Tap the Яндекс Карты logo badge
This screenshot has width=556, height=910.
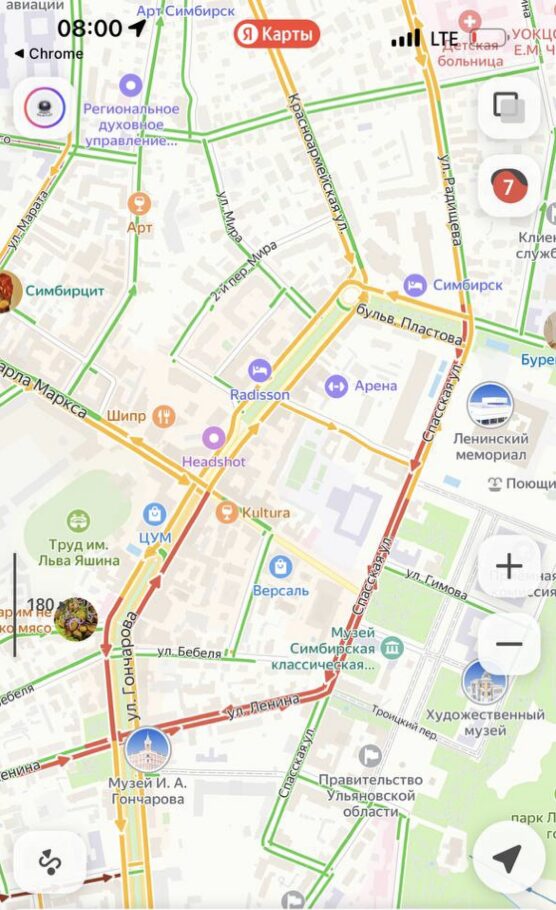277,34
